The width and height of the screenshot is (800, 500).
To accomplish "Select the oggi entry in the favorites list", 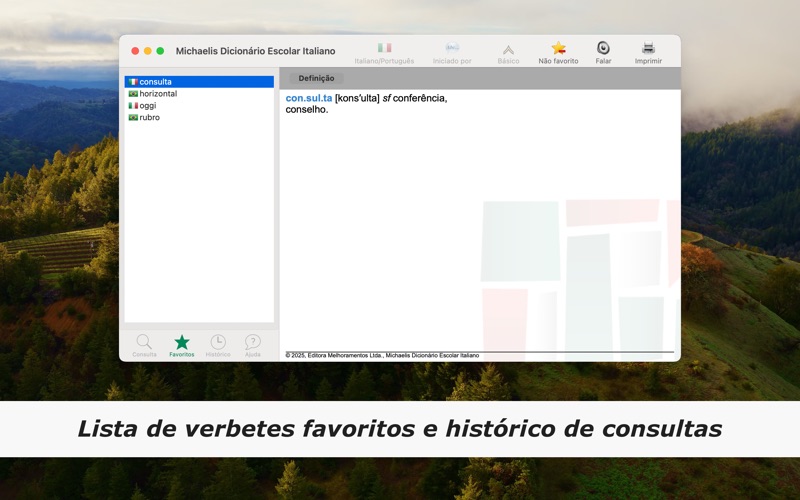I will tap(199, 105).
